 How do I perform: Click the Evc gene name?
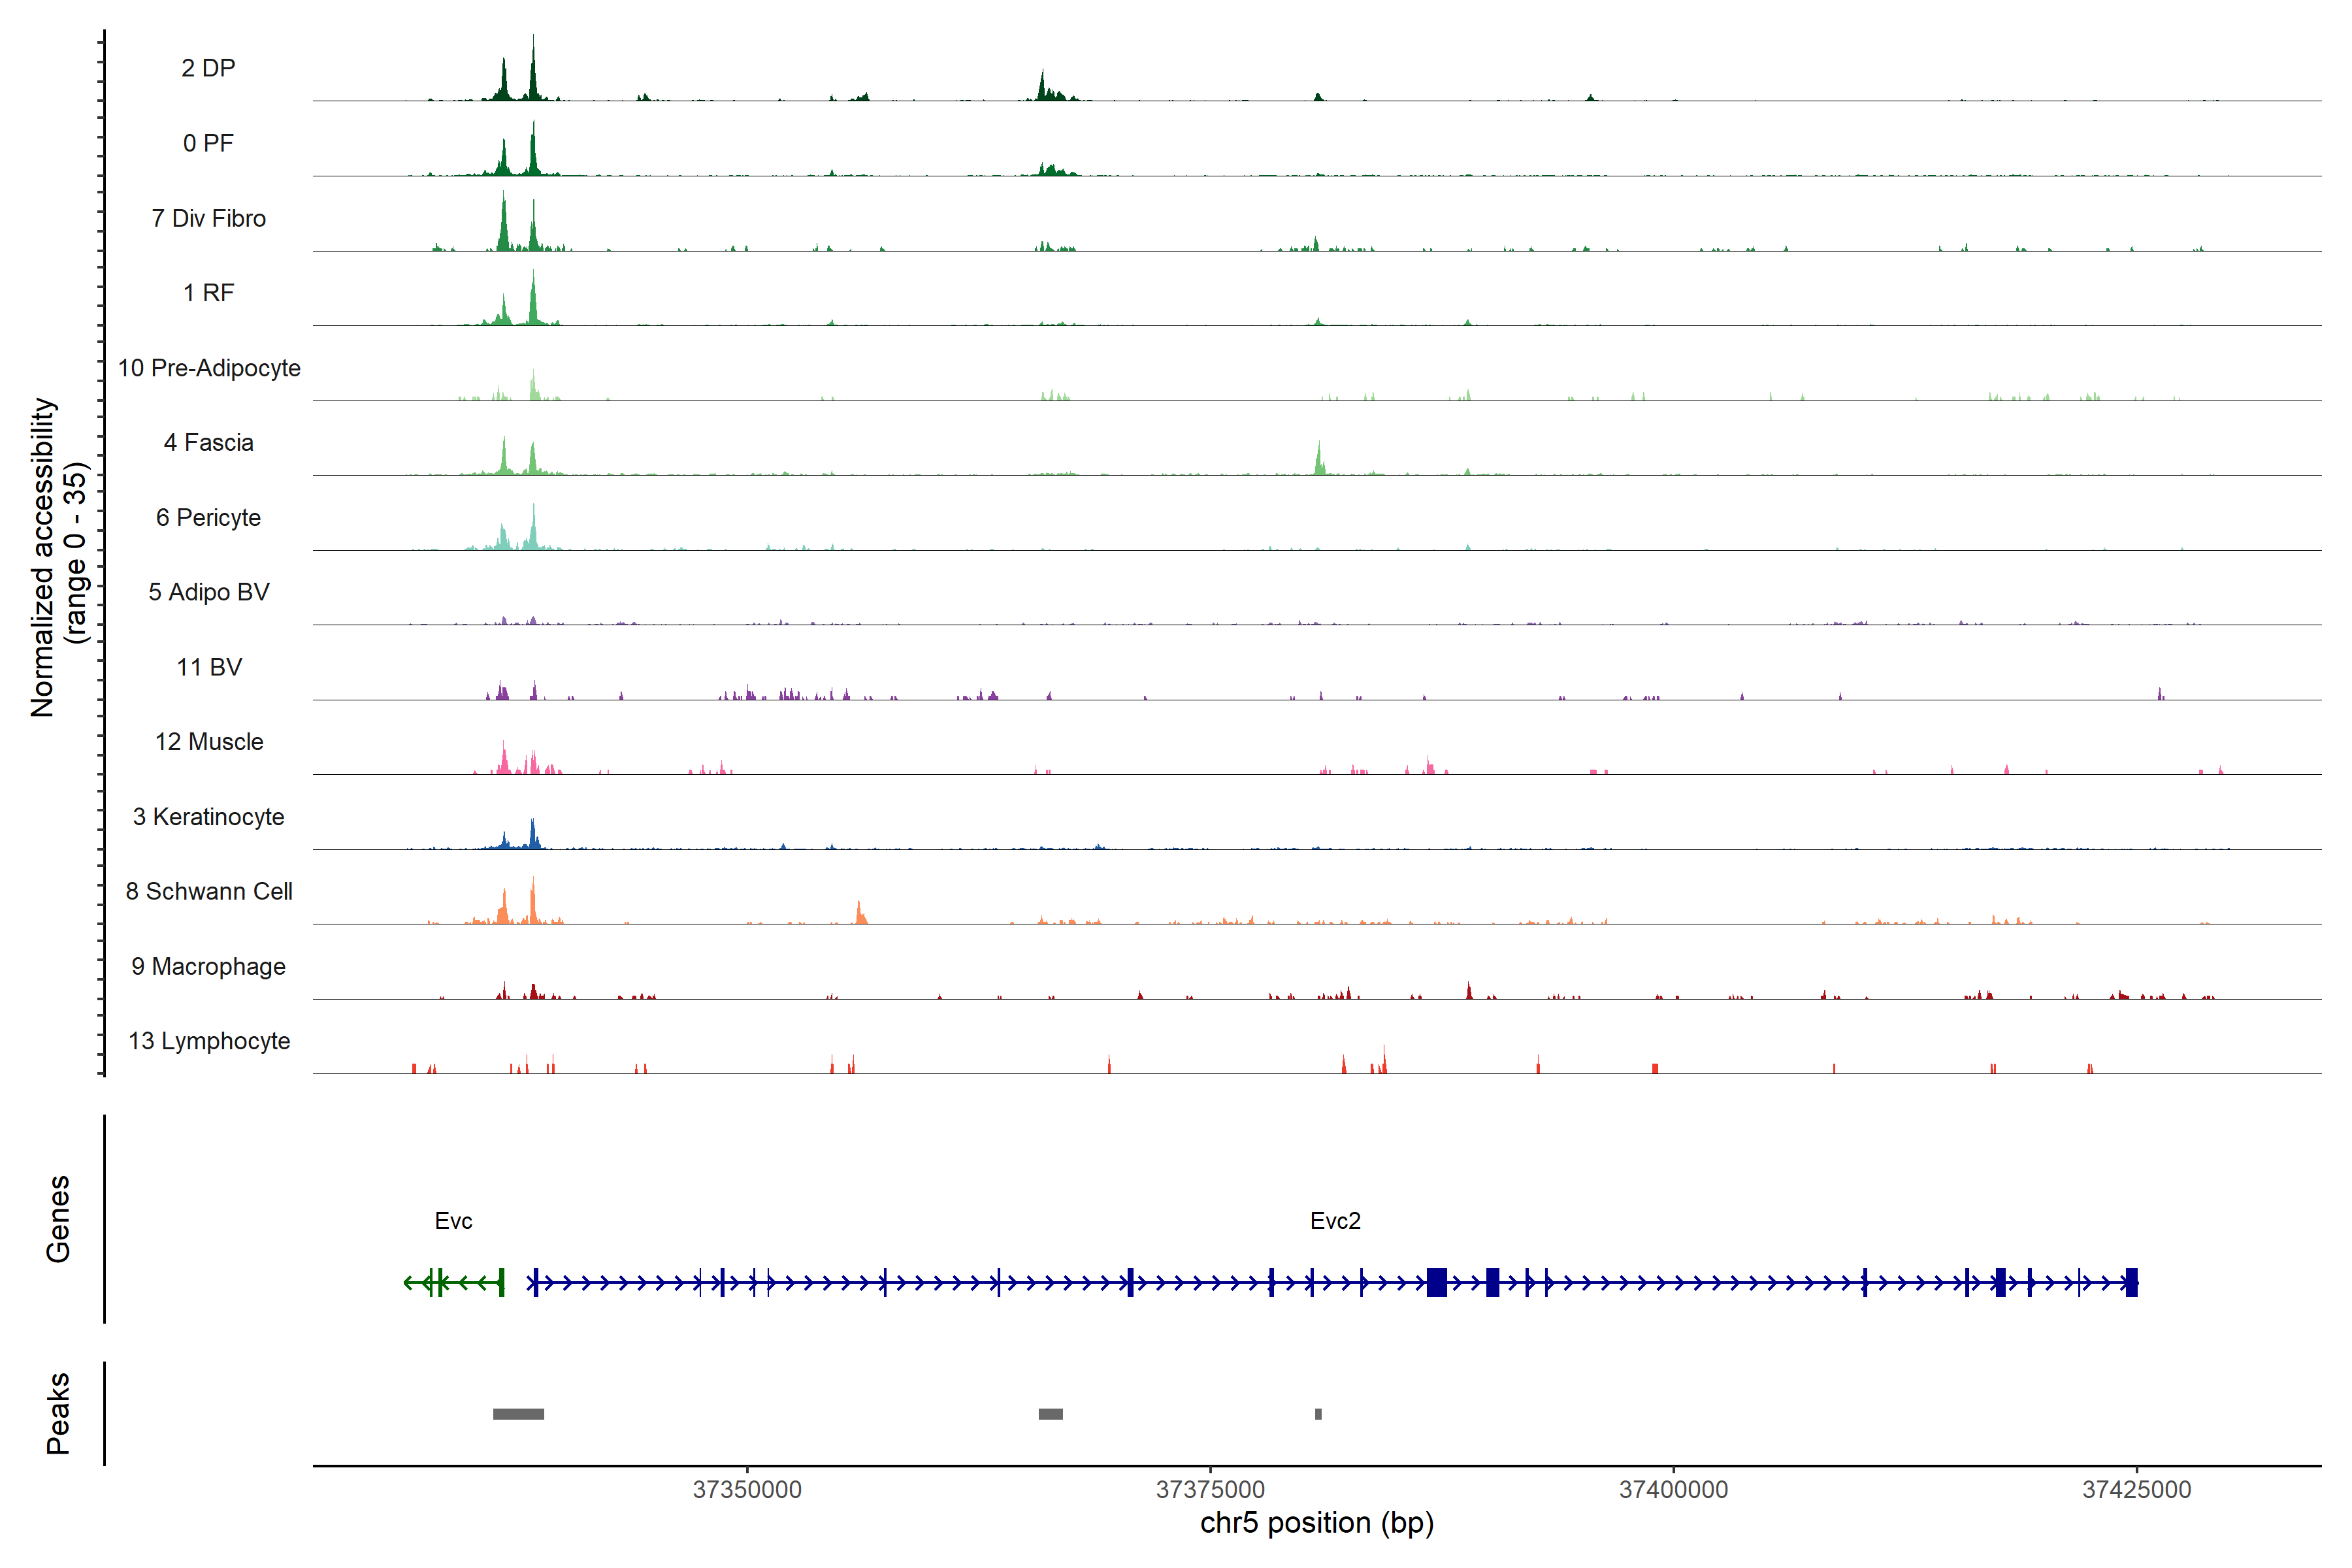[x=453, y=1221]
